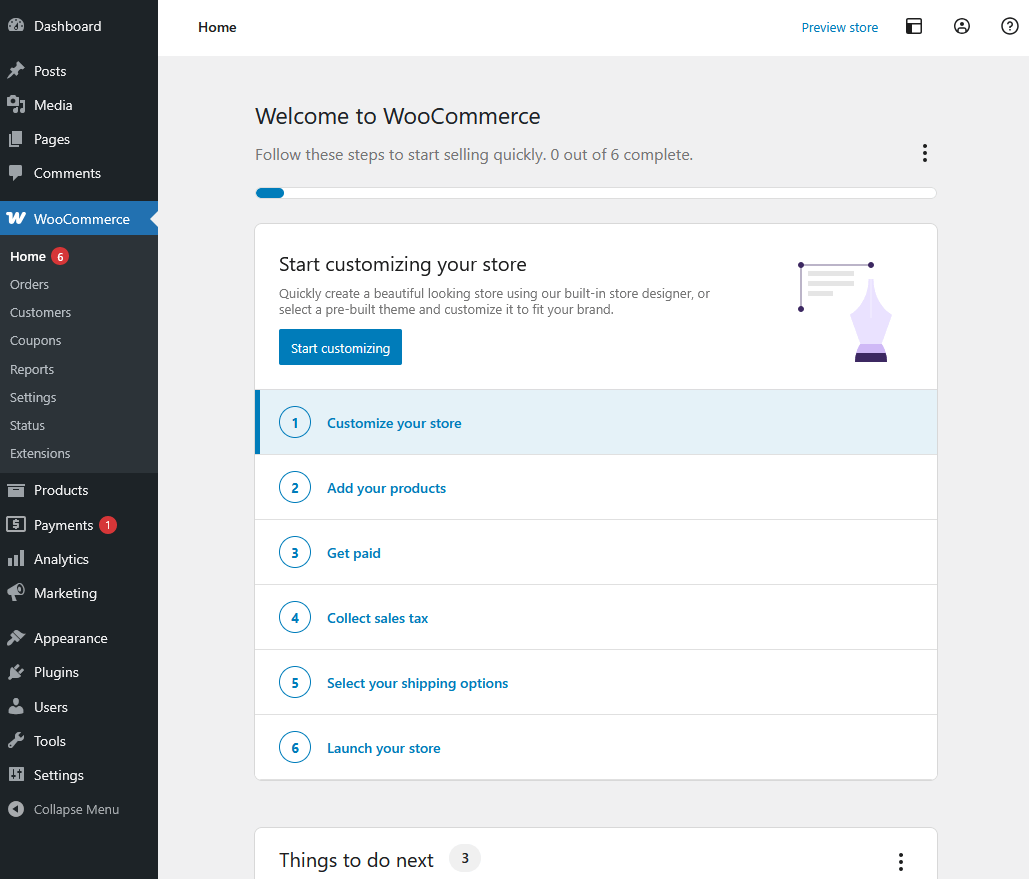This screenshot has width=1029, height=879.
Task: Click the Appearance paintbrush icon
Action: pos(16,637)
